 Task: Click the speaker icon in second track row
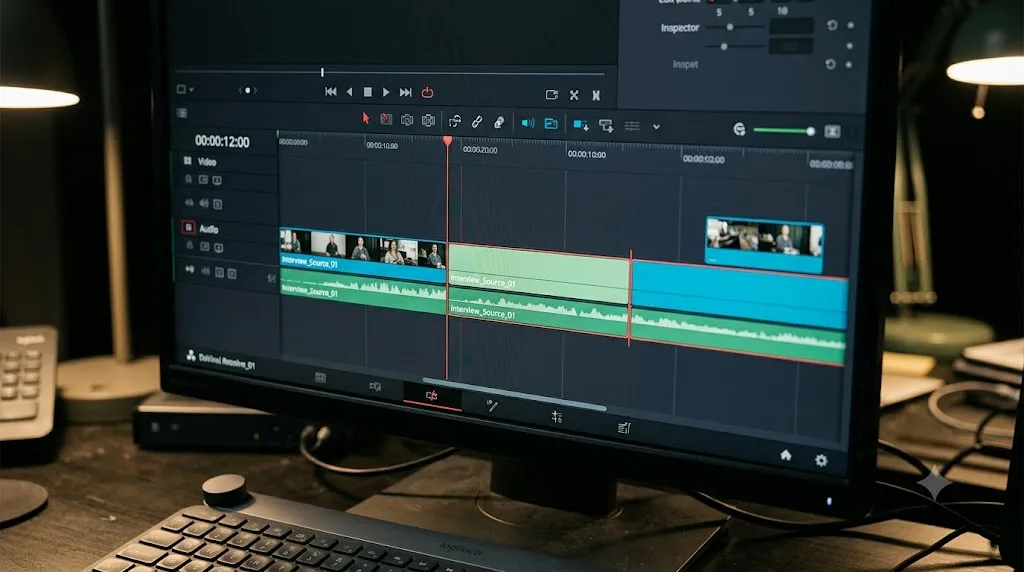point(204,204)
